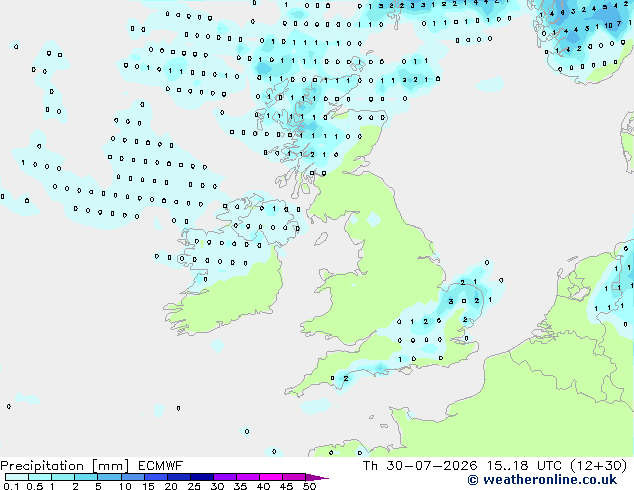Click the '30' legend scale label

pos(217,486)
